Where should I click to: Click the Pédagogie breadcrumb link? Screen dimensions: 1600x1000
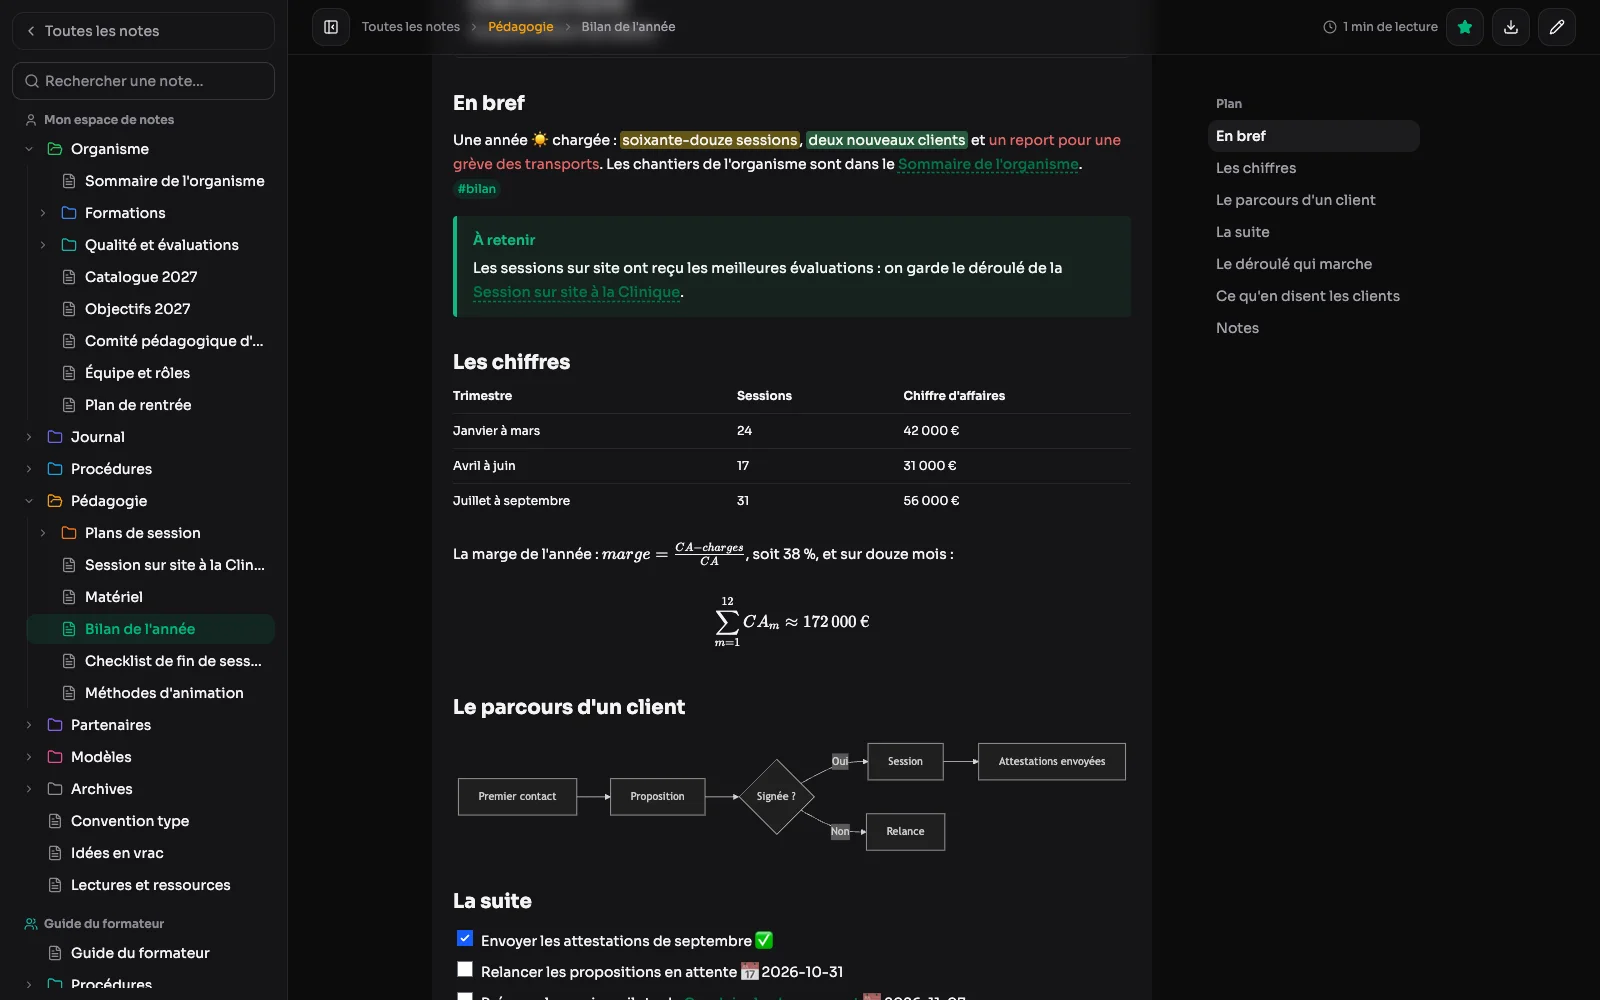click(520, 27)
